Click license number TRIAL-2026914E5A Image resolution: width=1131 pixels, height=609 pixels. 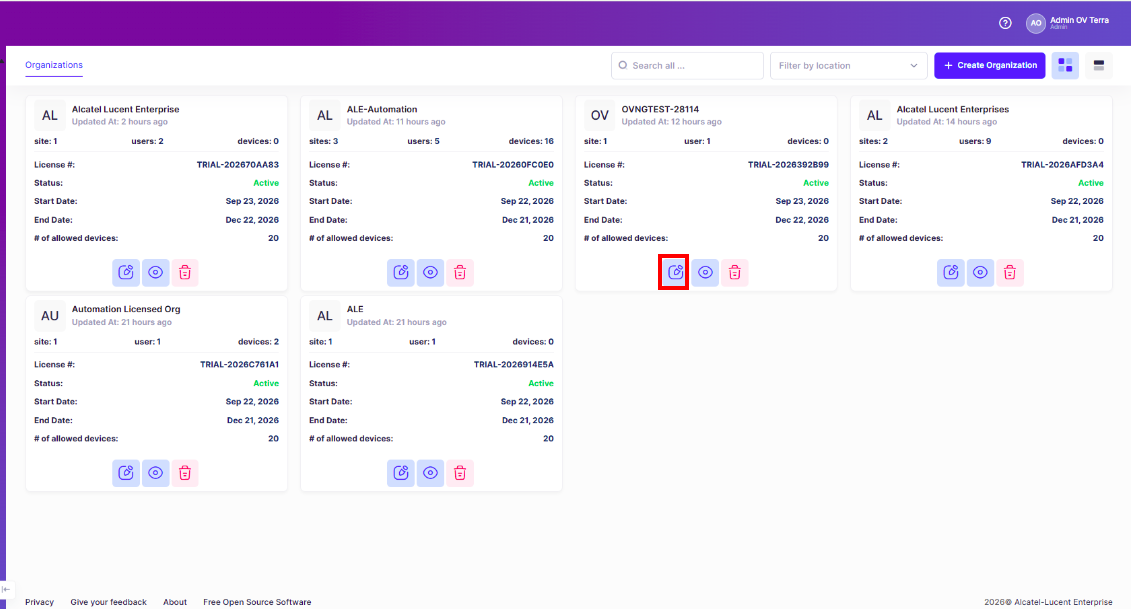click(514, 365)
